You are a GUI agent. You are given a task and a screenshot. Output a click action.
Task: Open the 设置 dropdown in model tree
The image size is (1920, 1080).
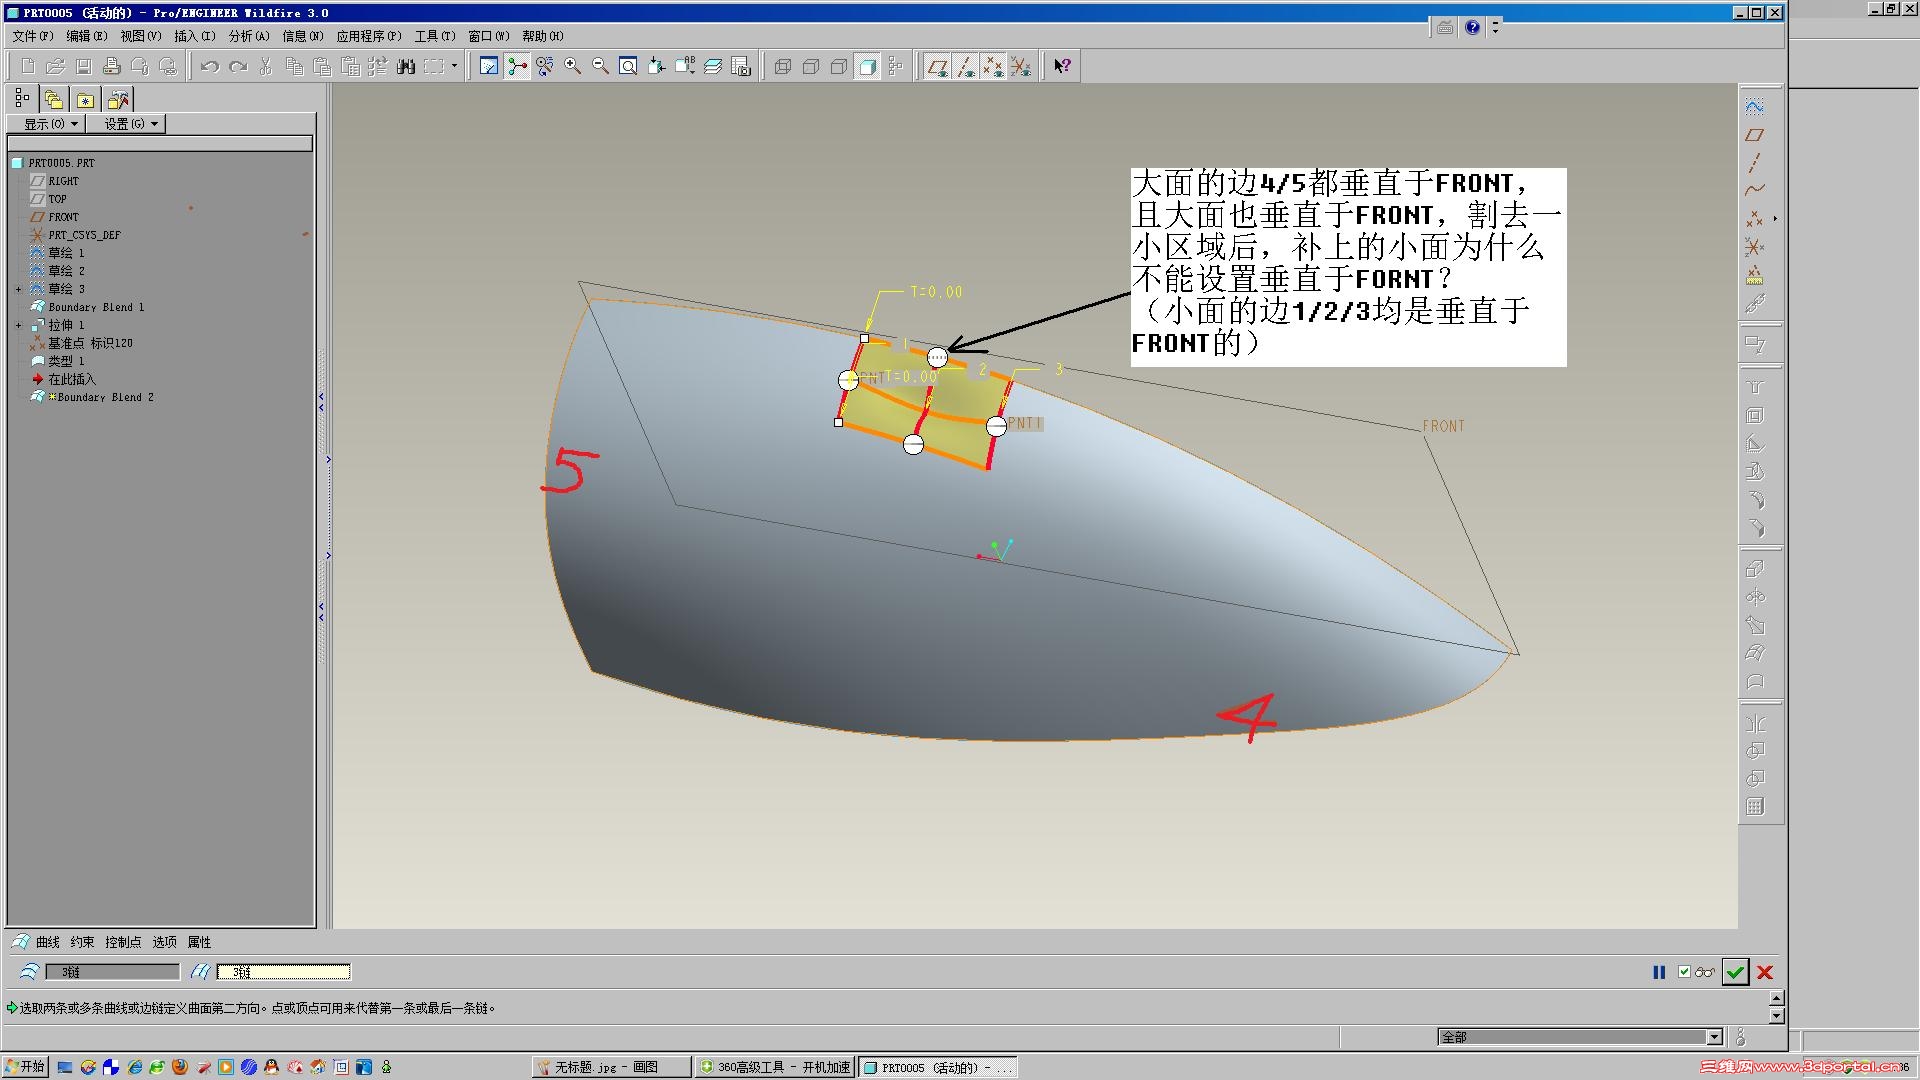[x=126, y=124]
